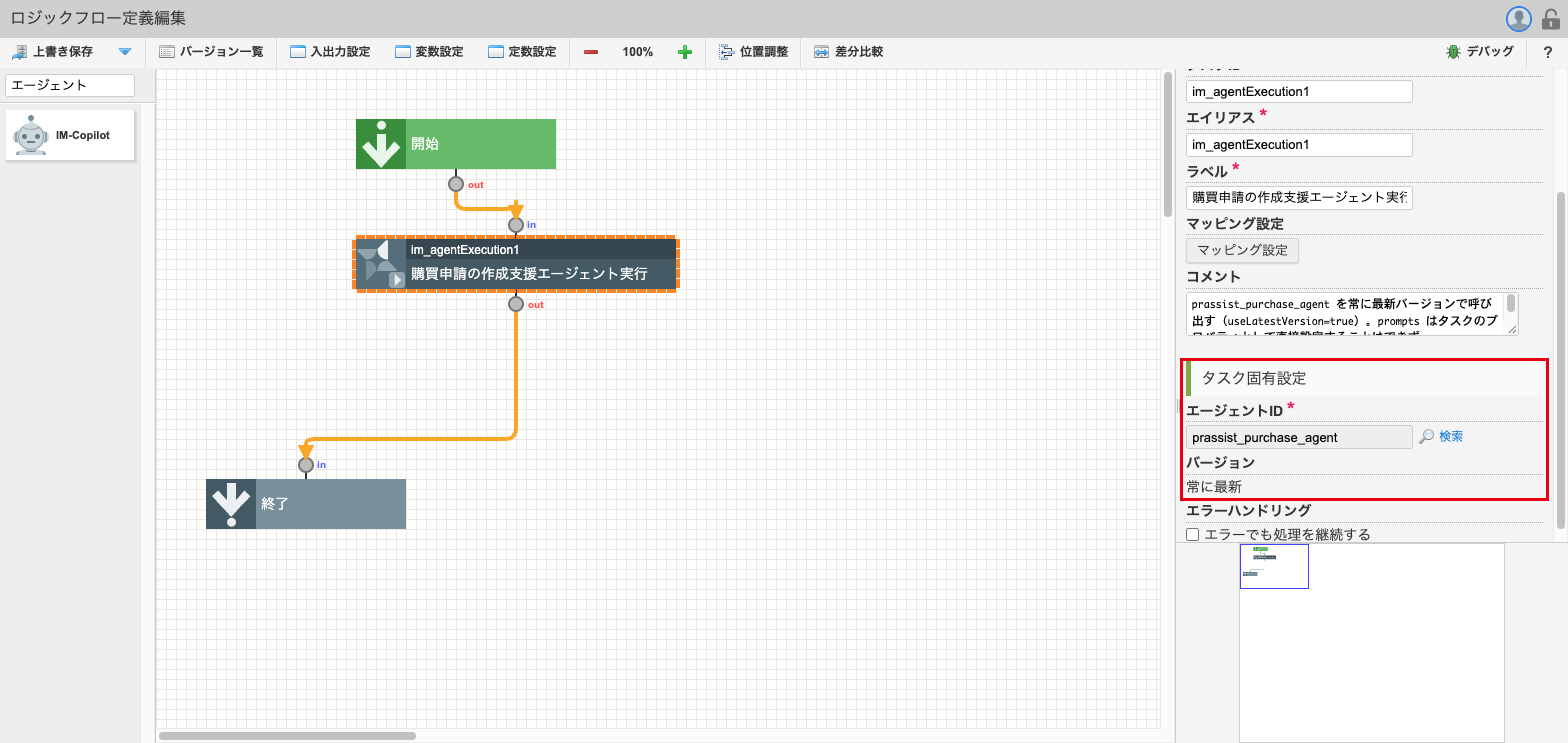Viewport: 1568px width, 743px height.
Task: Open 入出力設定 input/output settings
Action: tap(330, 52)
